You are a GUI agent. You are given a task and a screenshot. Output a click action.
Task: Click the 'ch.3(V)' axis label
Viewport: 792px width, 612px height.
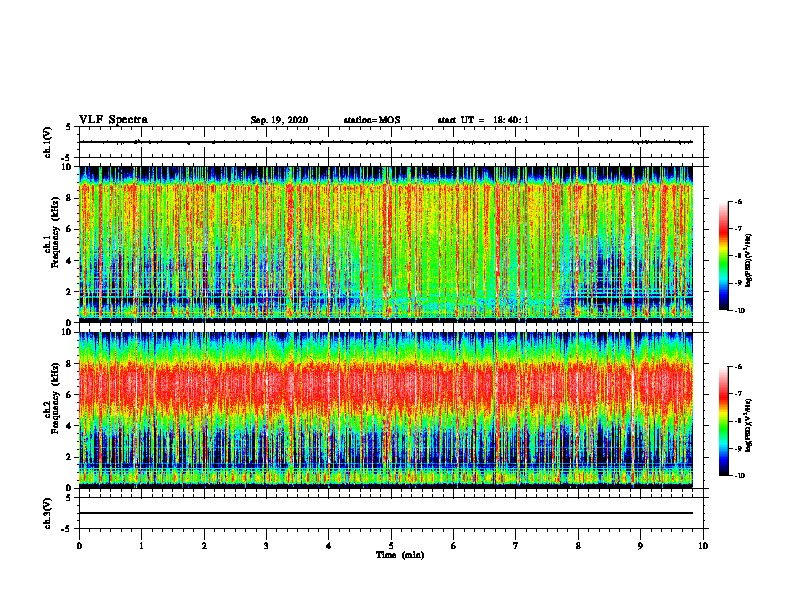(48, 514)
